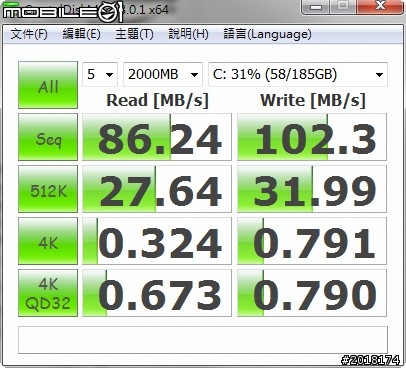
Task: Open the 文件(F) menu
Action: click(x=29, y=34)
